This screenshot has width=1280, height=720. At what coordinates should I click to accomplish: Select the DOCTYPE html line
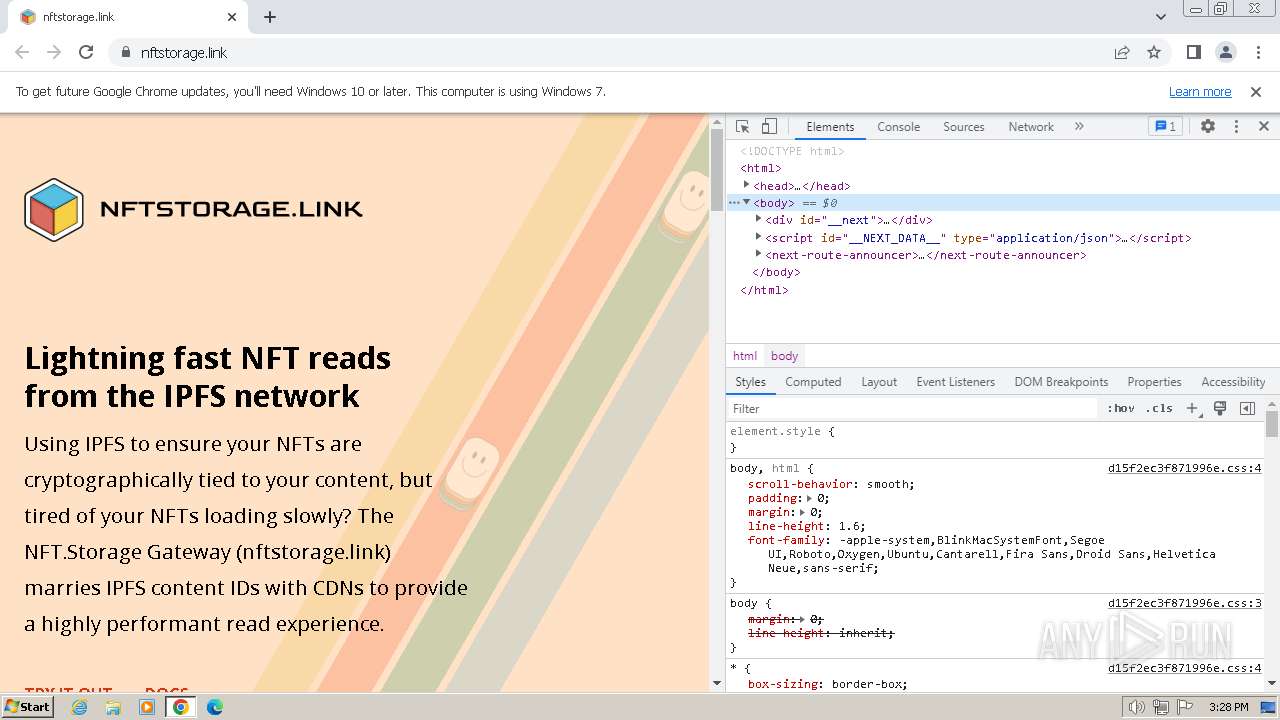[792, 151]
